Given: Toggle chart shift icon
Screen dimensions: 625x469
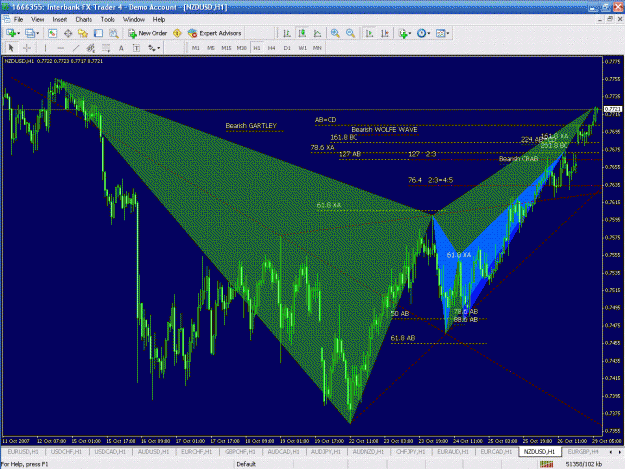Looking at the screenshot, I should 385,33.
